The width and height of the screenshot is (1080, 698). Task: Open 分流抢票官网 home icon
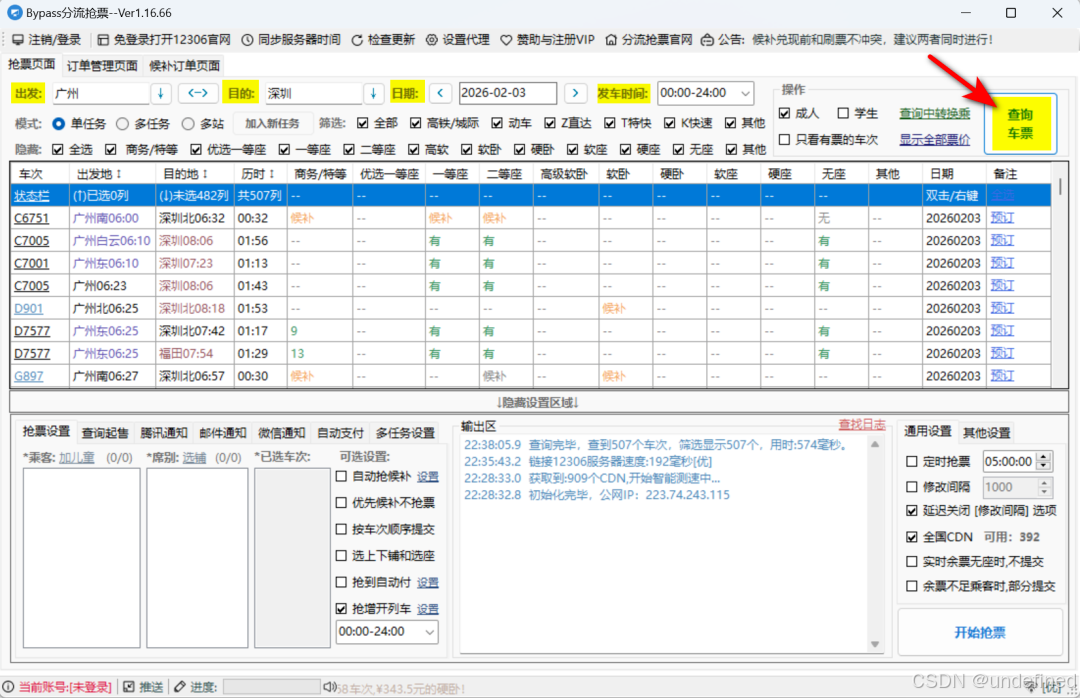[x=611, y=40]
